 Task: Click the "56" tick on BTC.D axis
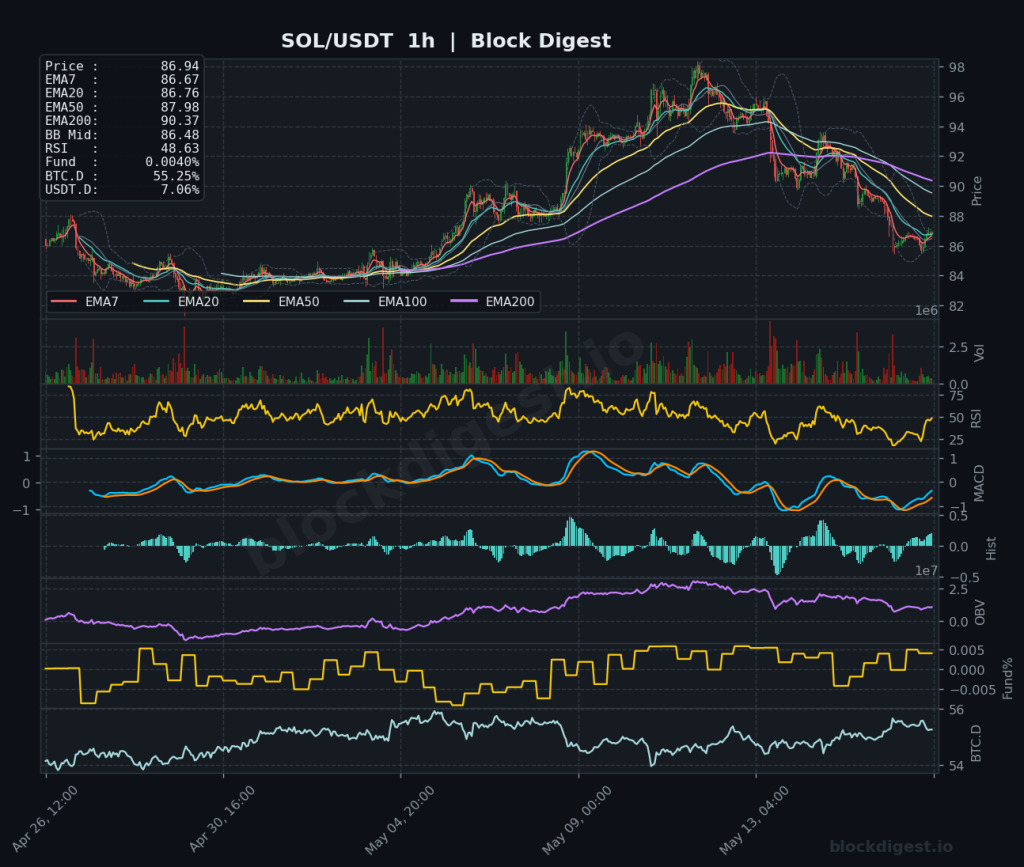pos(956,710)
